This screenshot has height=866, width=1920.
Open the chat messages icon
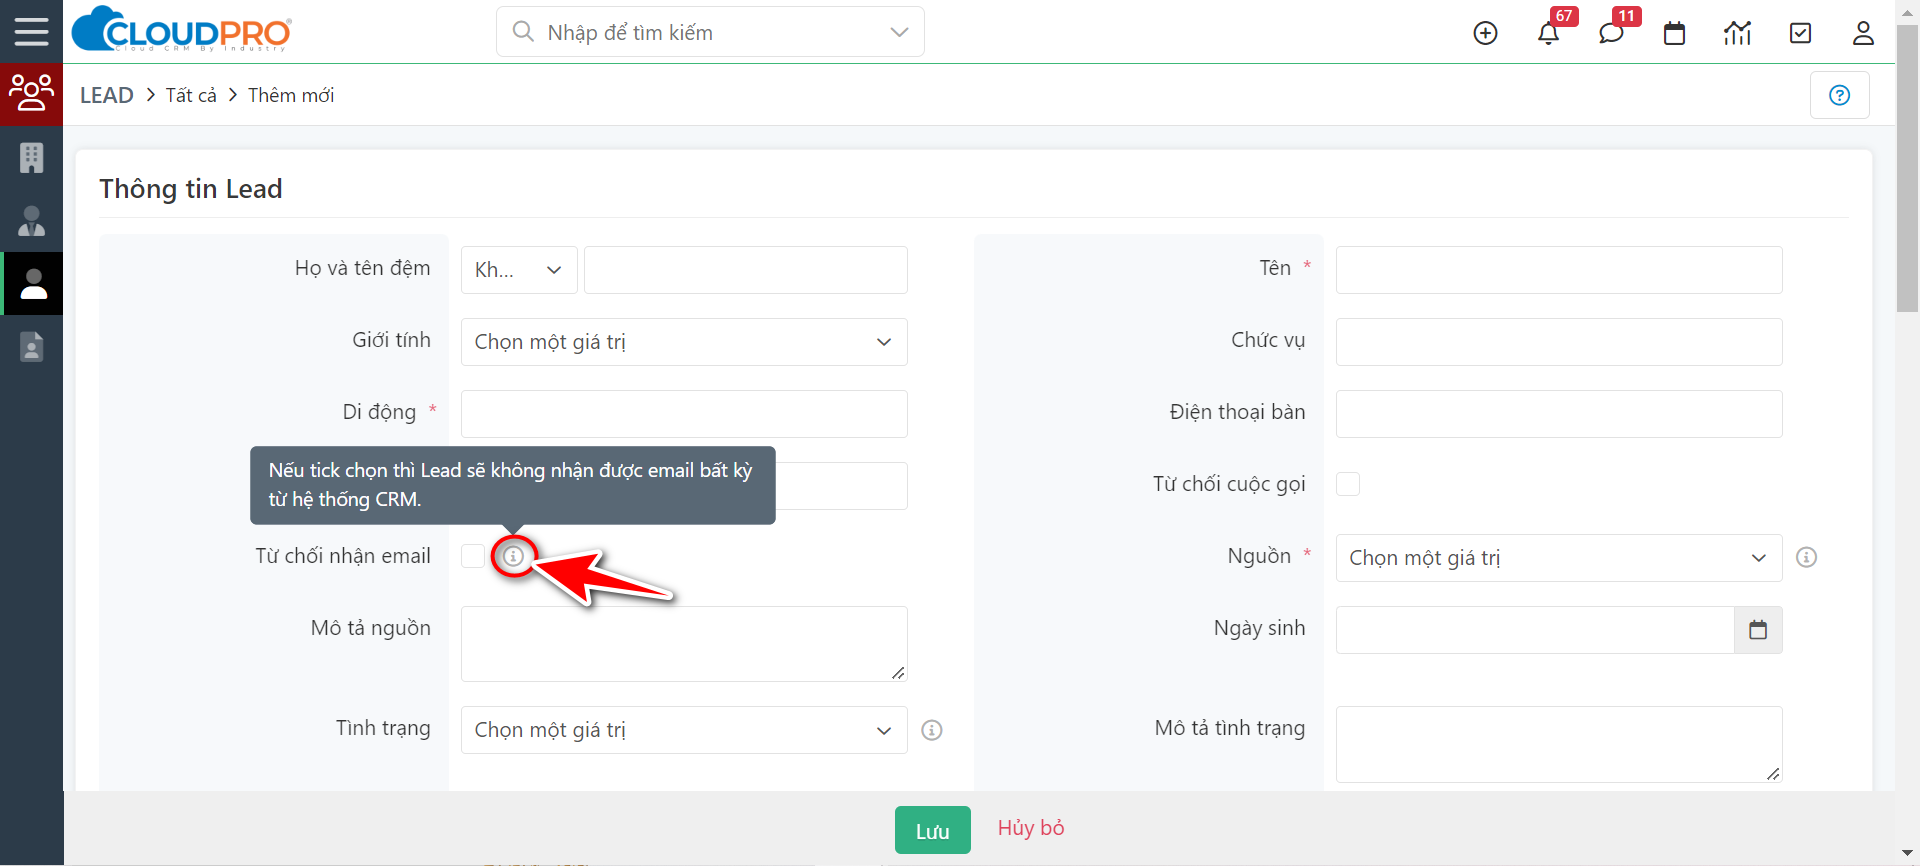click(1611, 33)
